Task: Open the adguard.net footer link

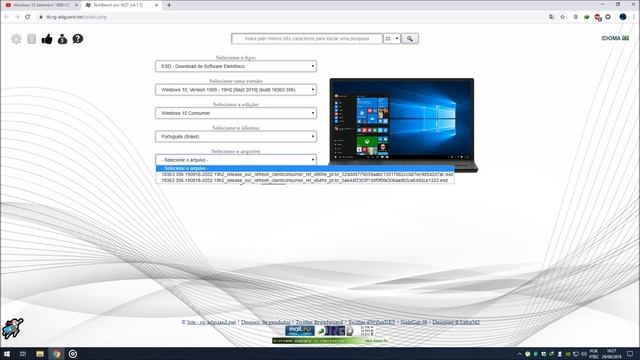Action: pos(211,322)
